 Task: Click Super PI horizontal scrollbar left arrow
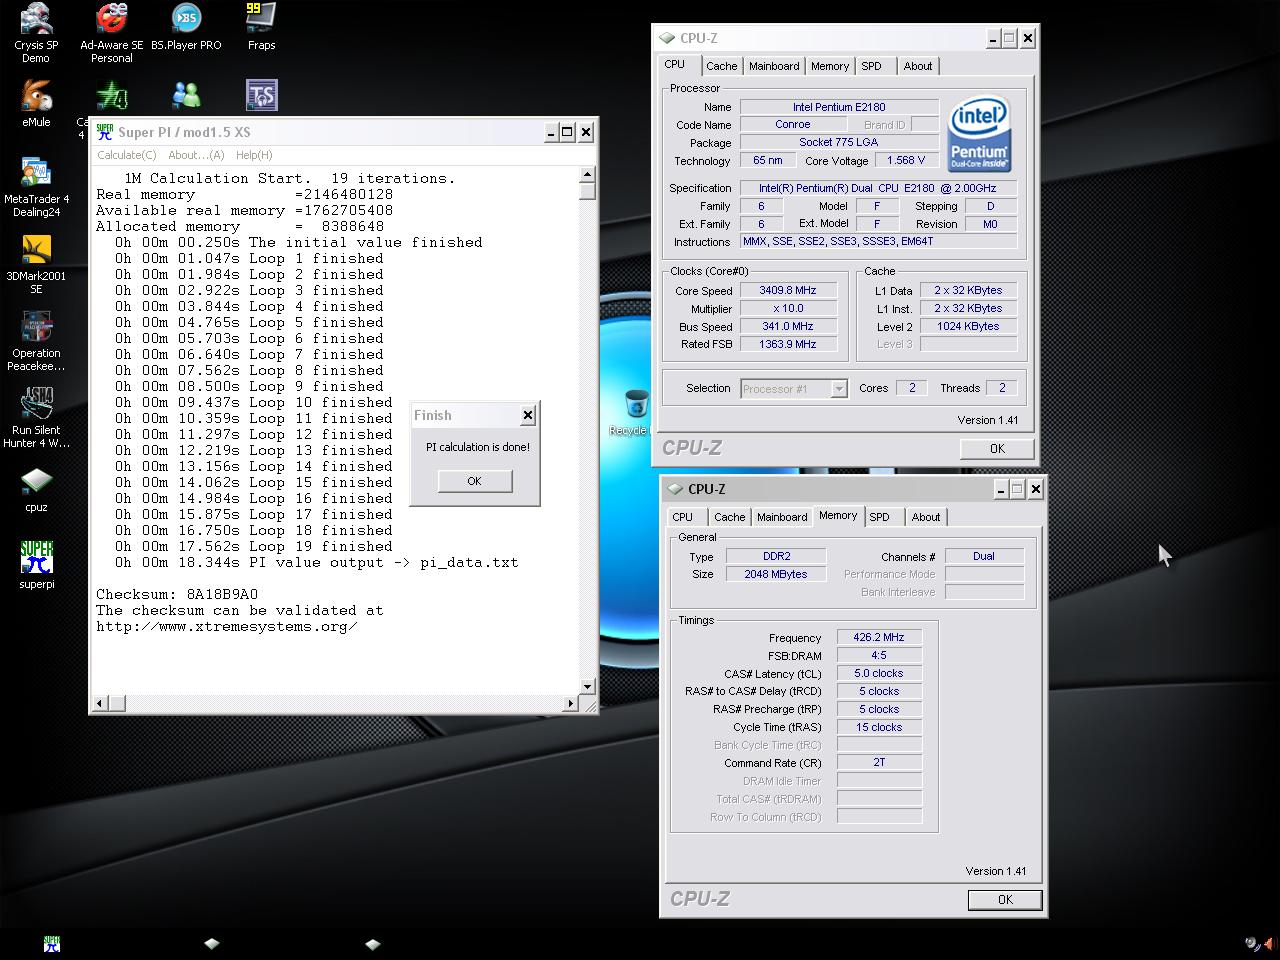pyautogui.click(x=99, y=703)
